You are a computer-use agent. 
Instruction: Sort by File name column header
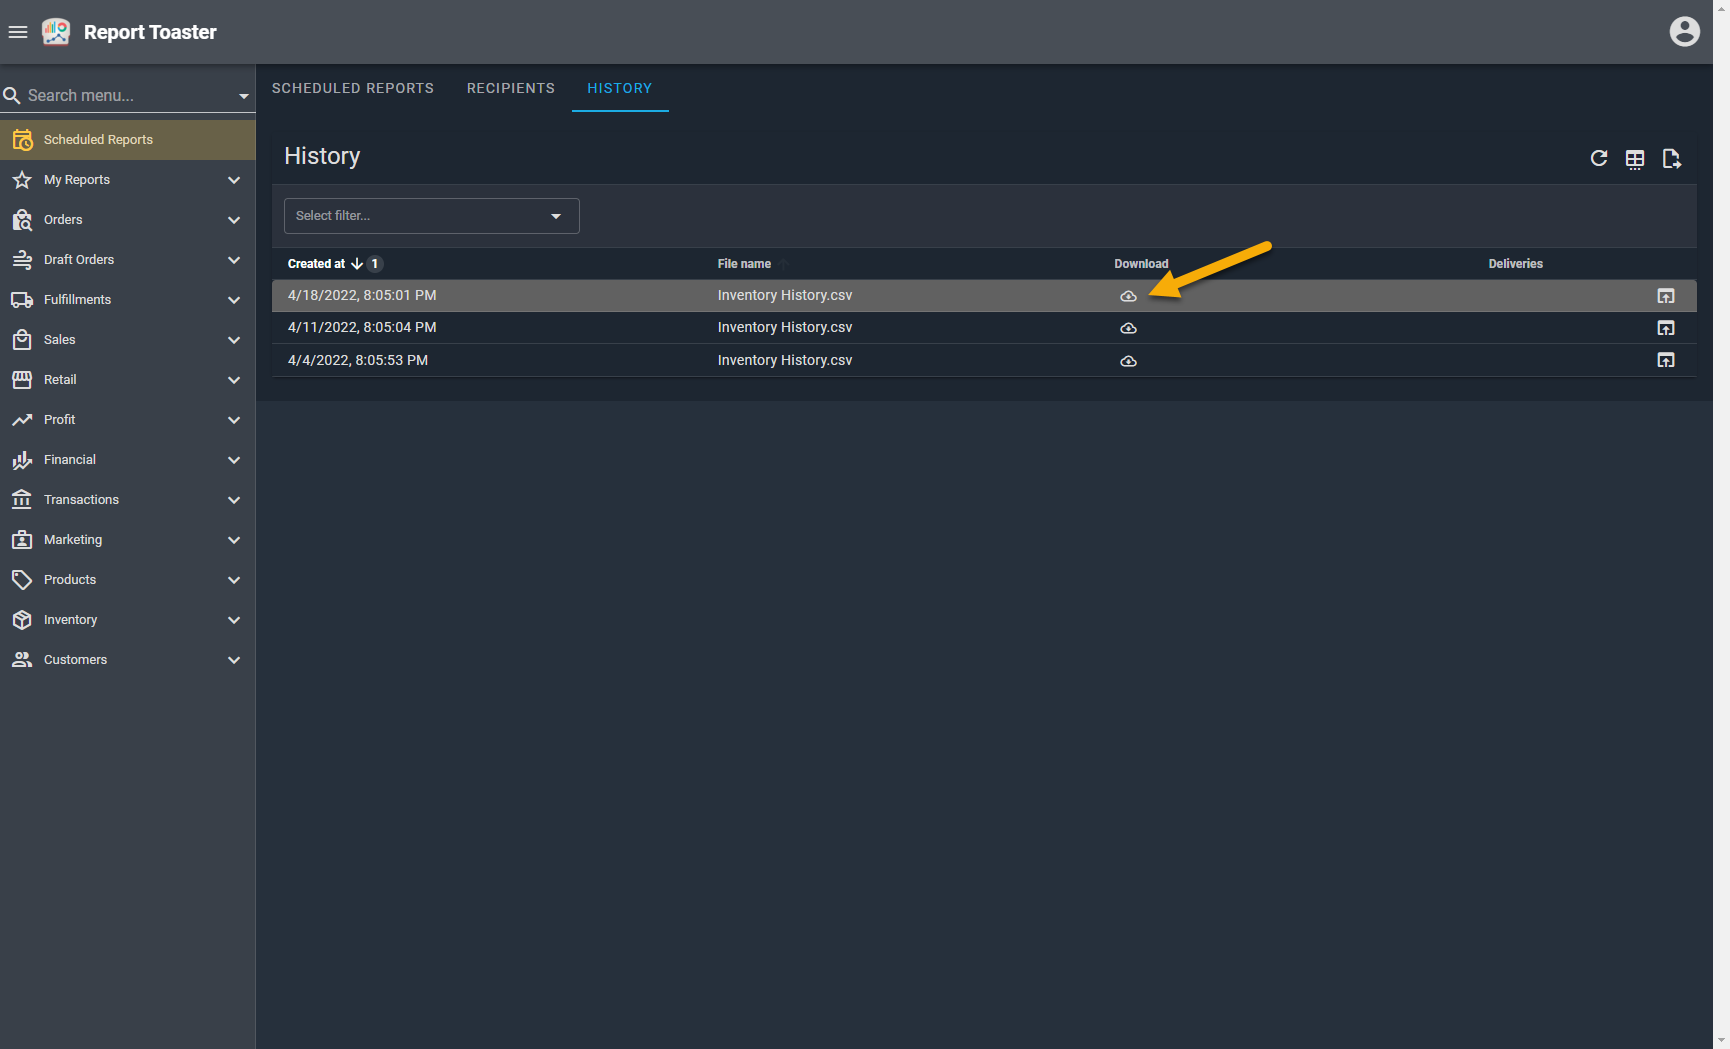click(x=744, y=264)
